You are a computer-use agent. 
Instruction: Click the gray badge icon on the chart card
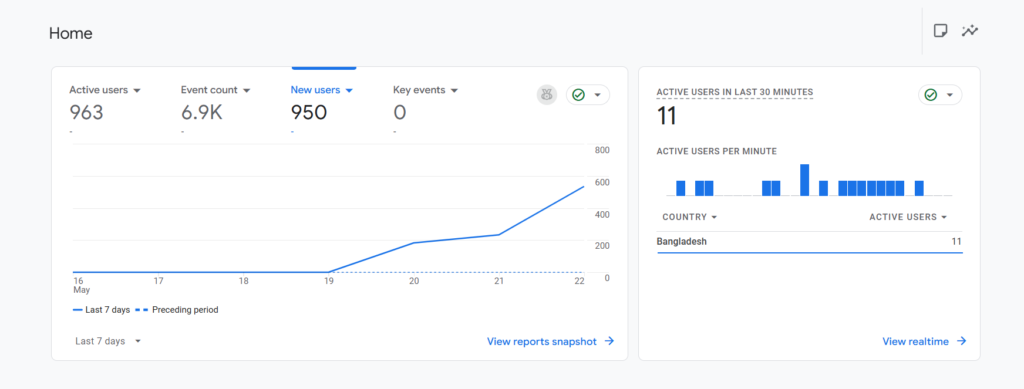click(547, 95)
